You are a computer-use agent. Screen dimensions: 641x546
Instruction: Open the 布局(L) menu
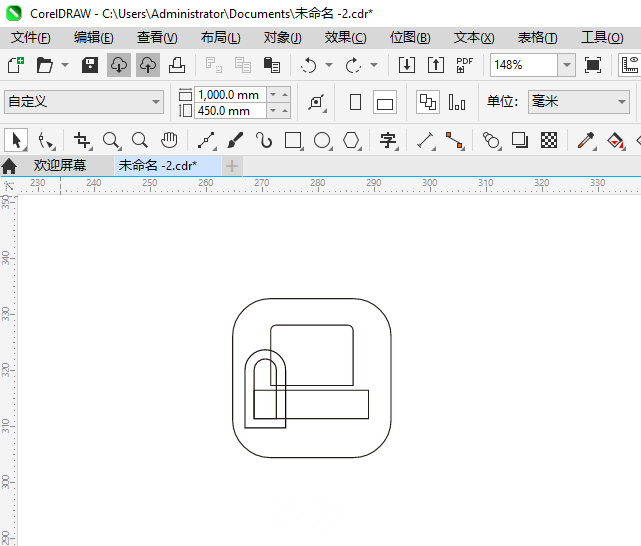coord(221,38)
